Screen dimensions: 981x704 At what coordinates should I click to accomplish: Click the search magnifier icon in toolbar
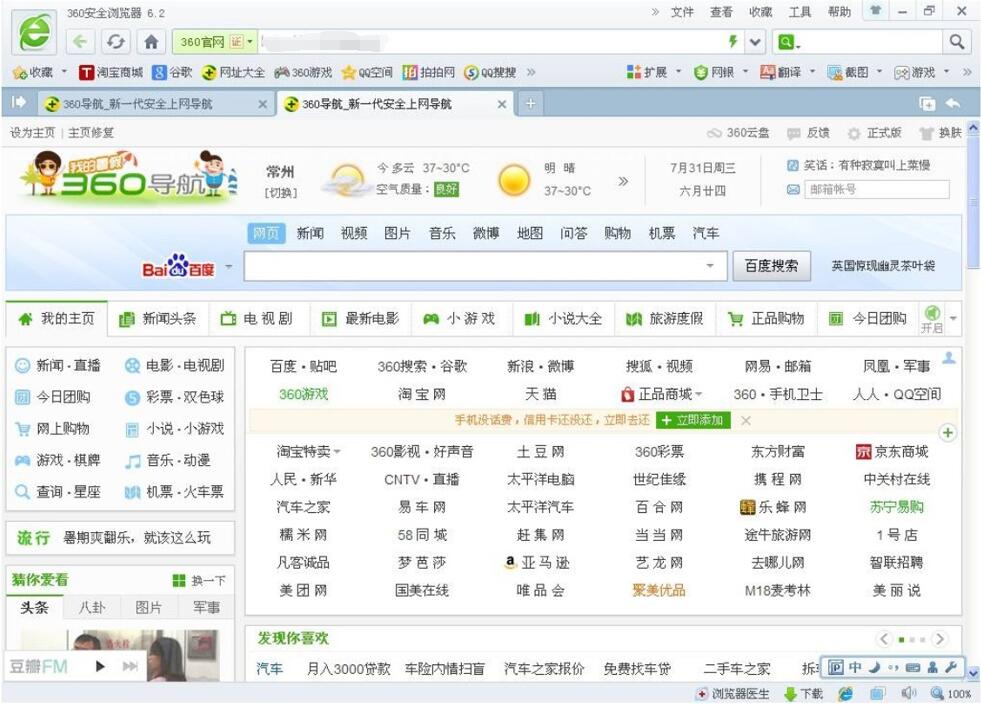pyautogui.click(x=957, y=42)
